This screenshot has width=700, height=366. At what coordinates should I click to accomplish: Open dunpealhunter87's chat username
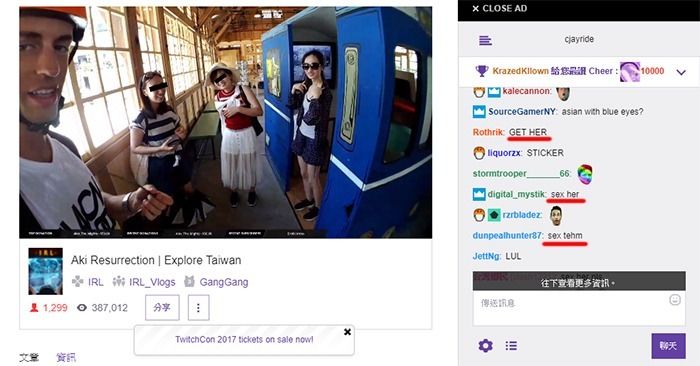[x=508, y=235]
